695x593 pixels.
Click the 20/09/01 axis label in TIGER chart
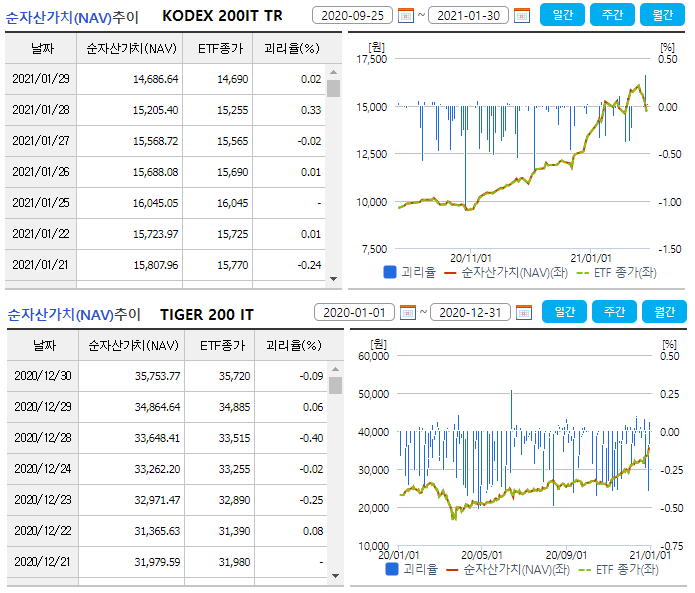[566, 555]
